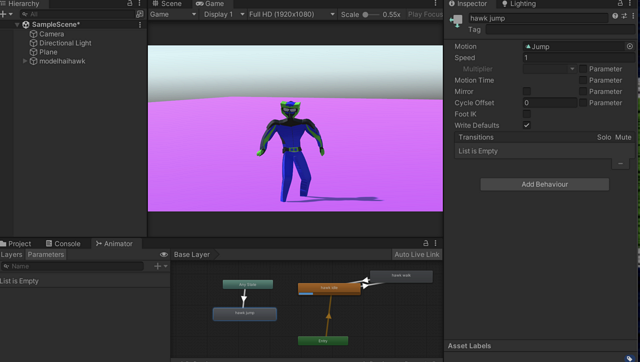Viewport: 640px width, 362px height.
Task: Open the SampleScene three-dot options menu
Action: 140,24
